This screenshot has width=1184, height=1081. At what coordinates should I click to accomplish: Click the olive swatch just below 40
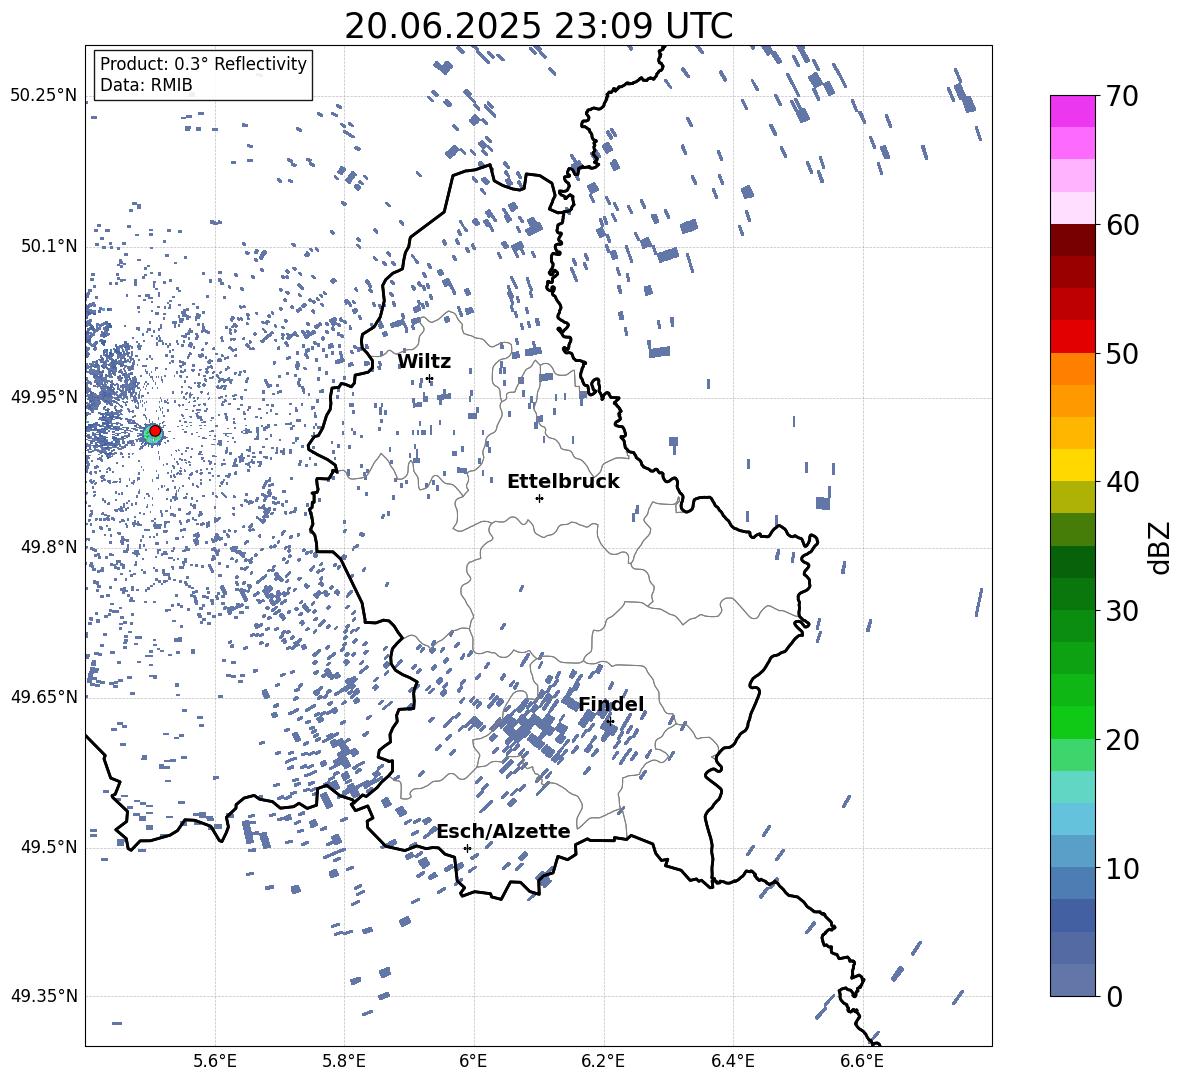pyautogui.click(x=1073, y=497)
